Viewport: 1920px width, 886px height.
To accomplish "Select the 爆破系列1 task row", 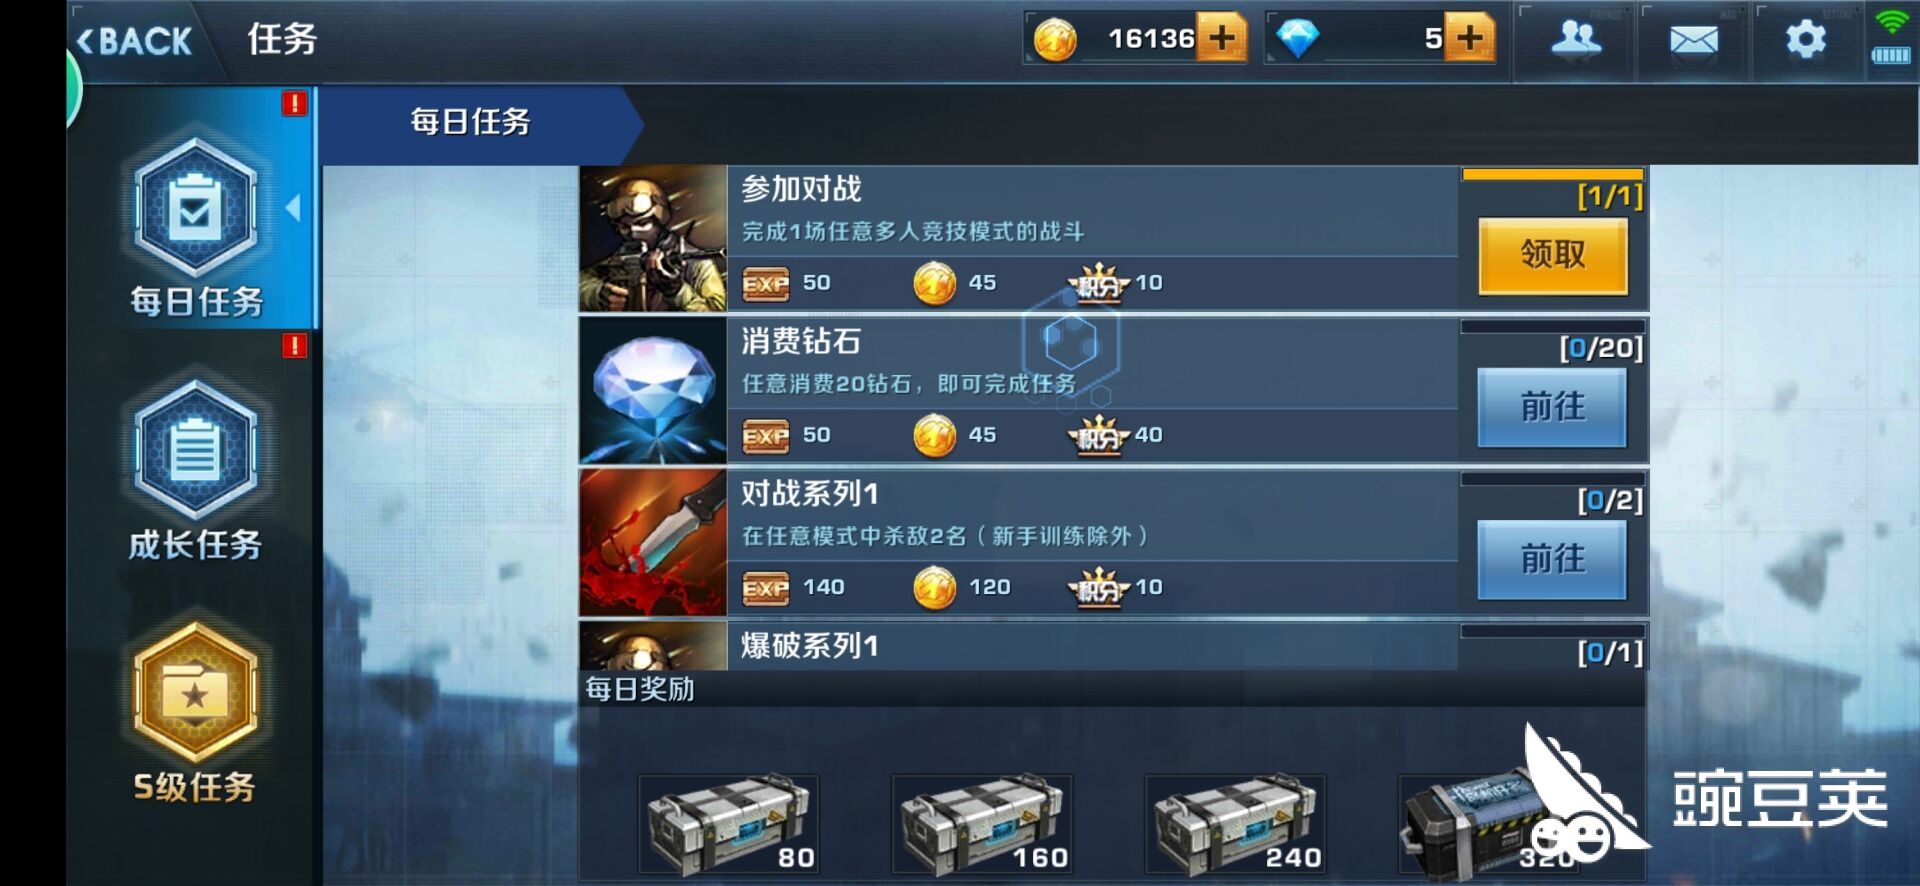I will 1113,646.
